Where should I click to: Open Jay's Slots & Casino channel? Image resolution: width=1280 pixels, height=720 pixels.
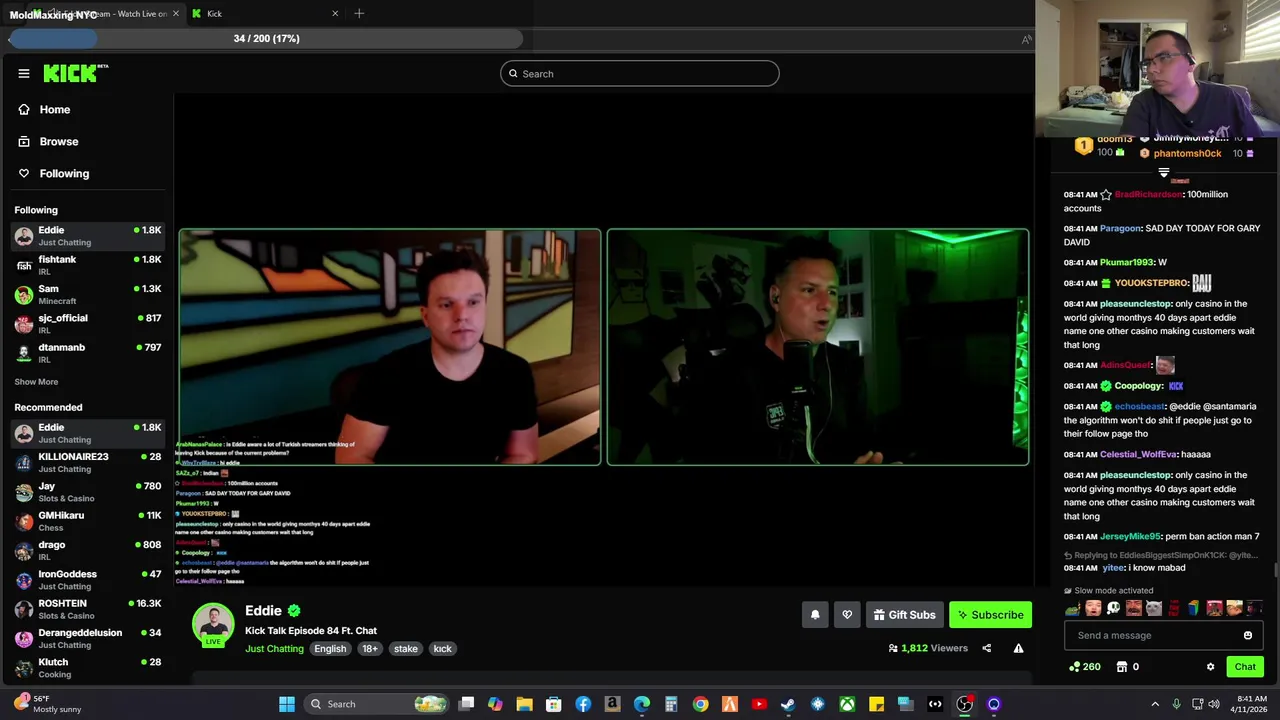[87, 492]
